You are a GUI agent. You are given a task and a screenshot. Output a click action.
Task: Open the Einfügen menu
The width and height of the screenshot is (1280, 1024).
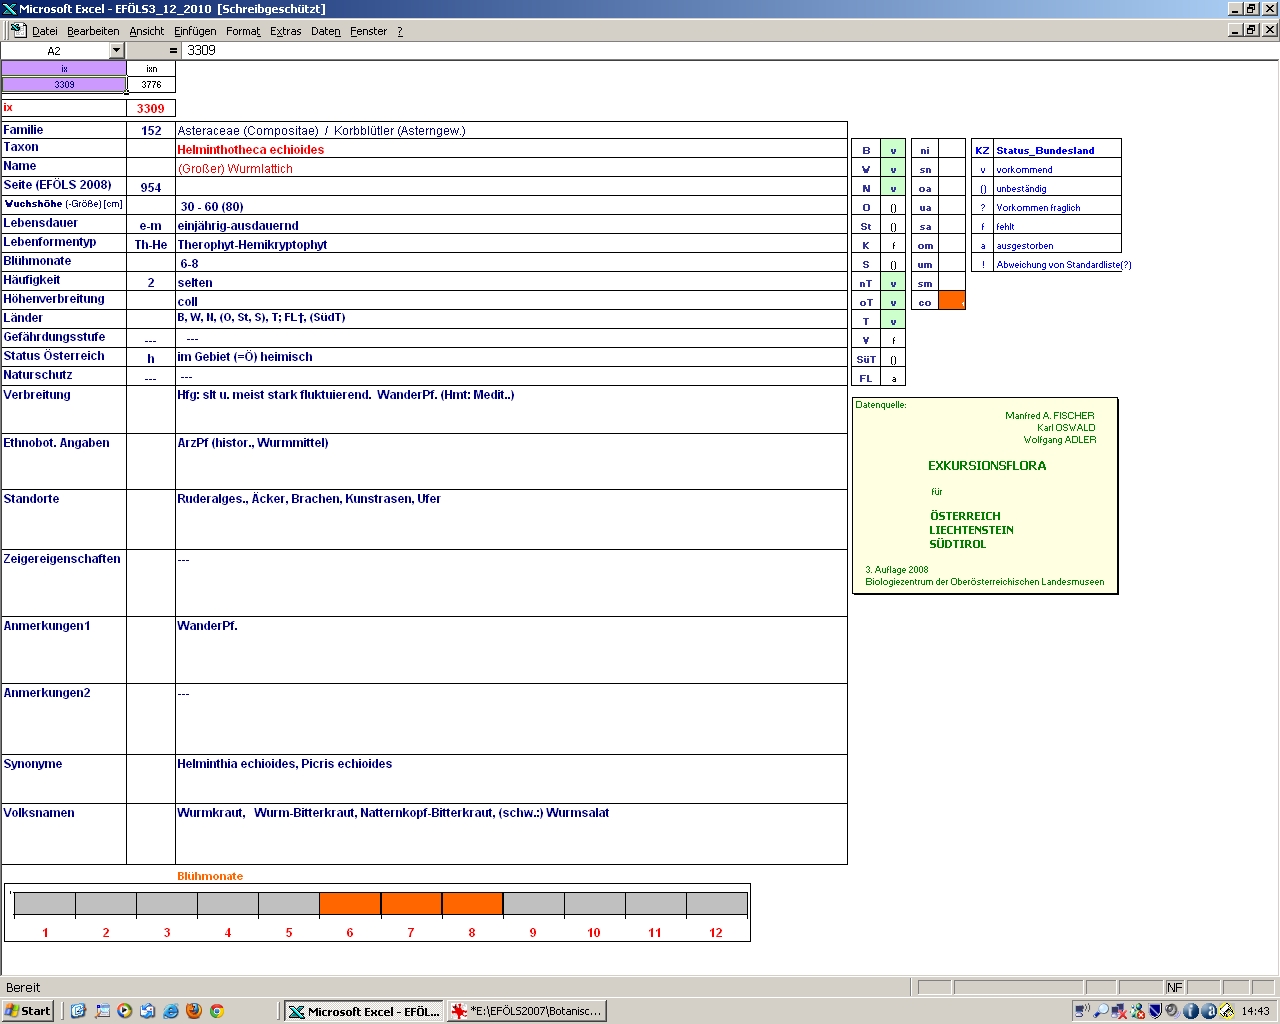(x=195, y=31)
